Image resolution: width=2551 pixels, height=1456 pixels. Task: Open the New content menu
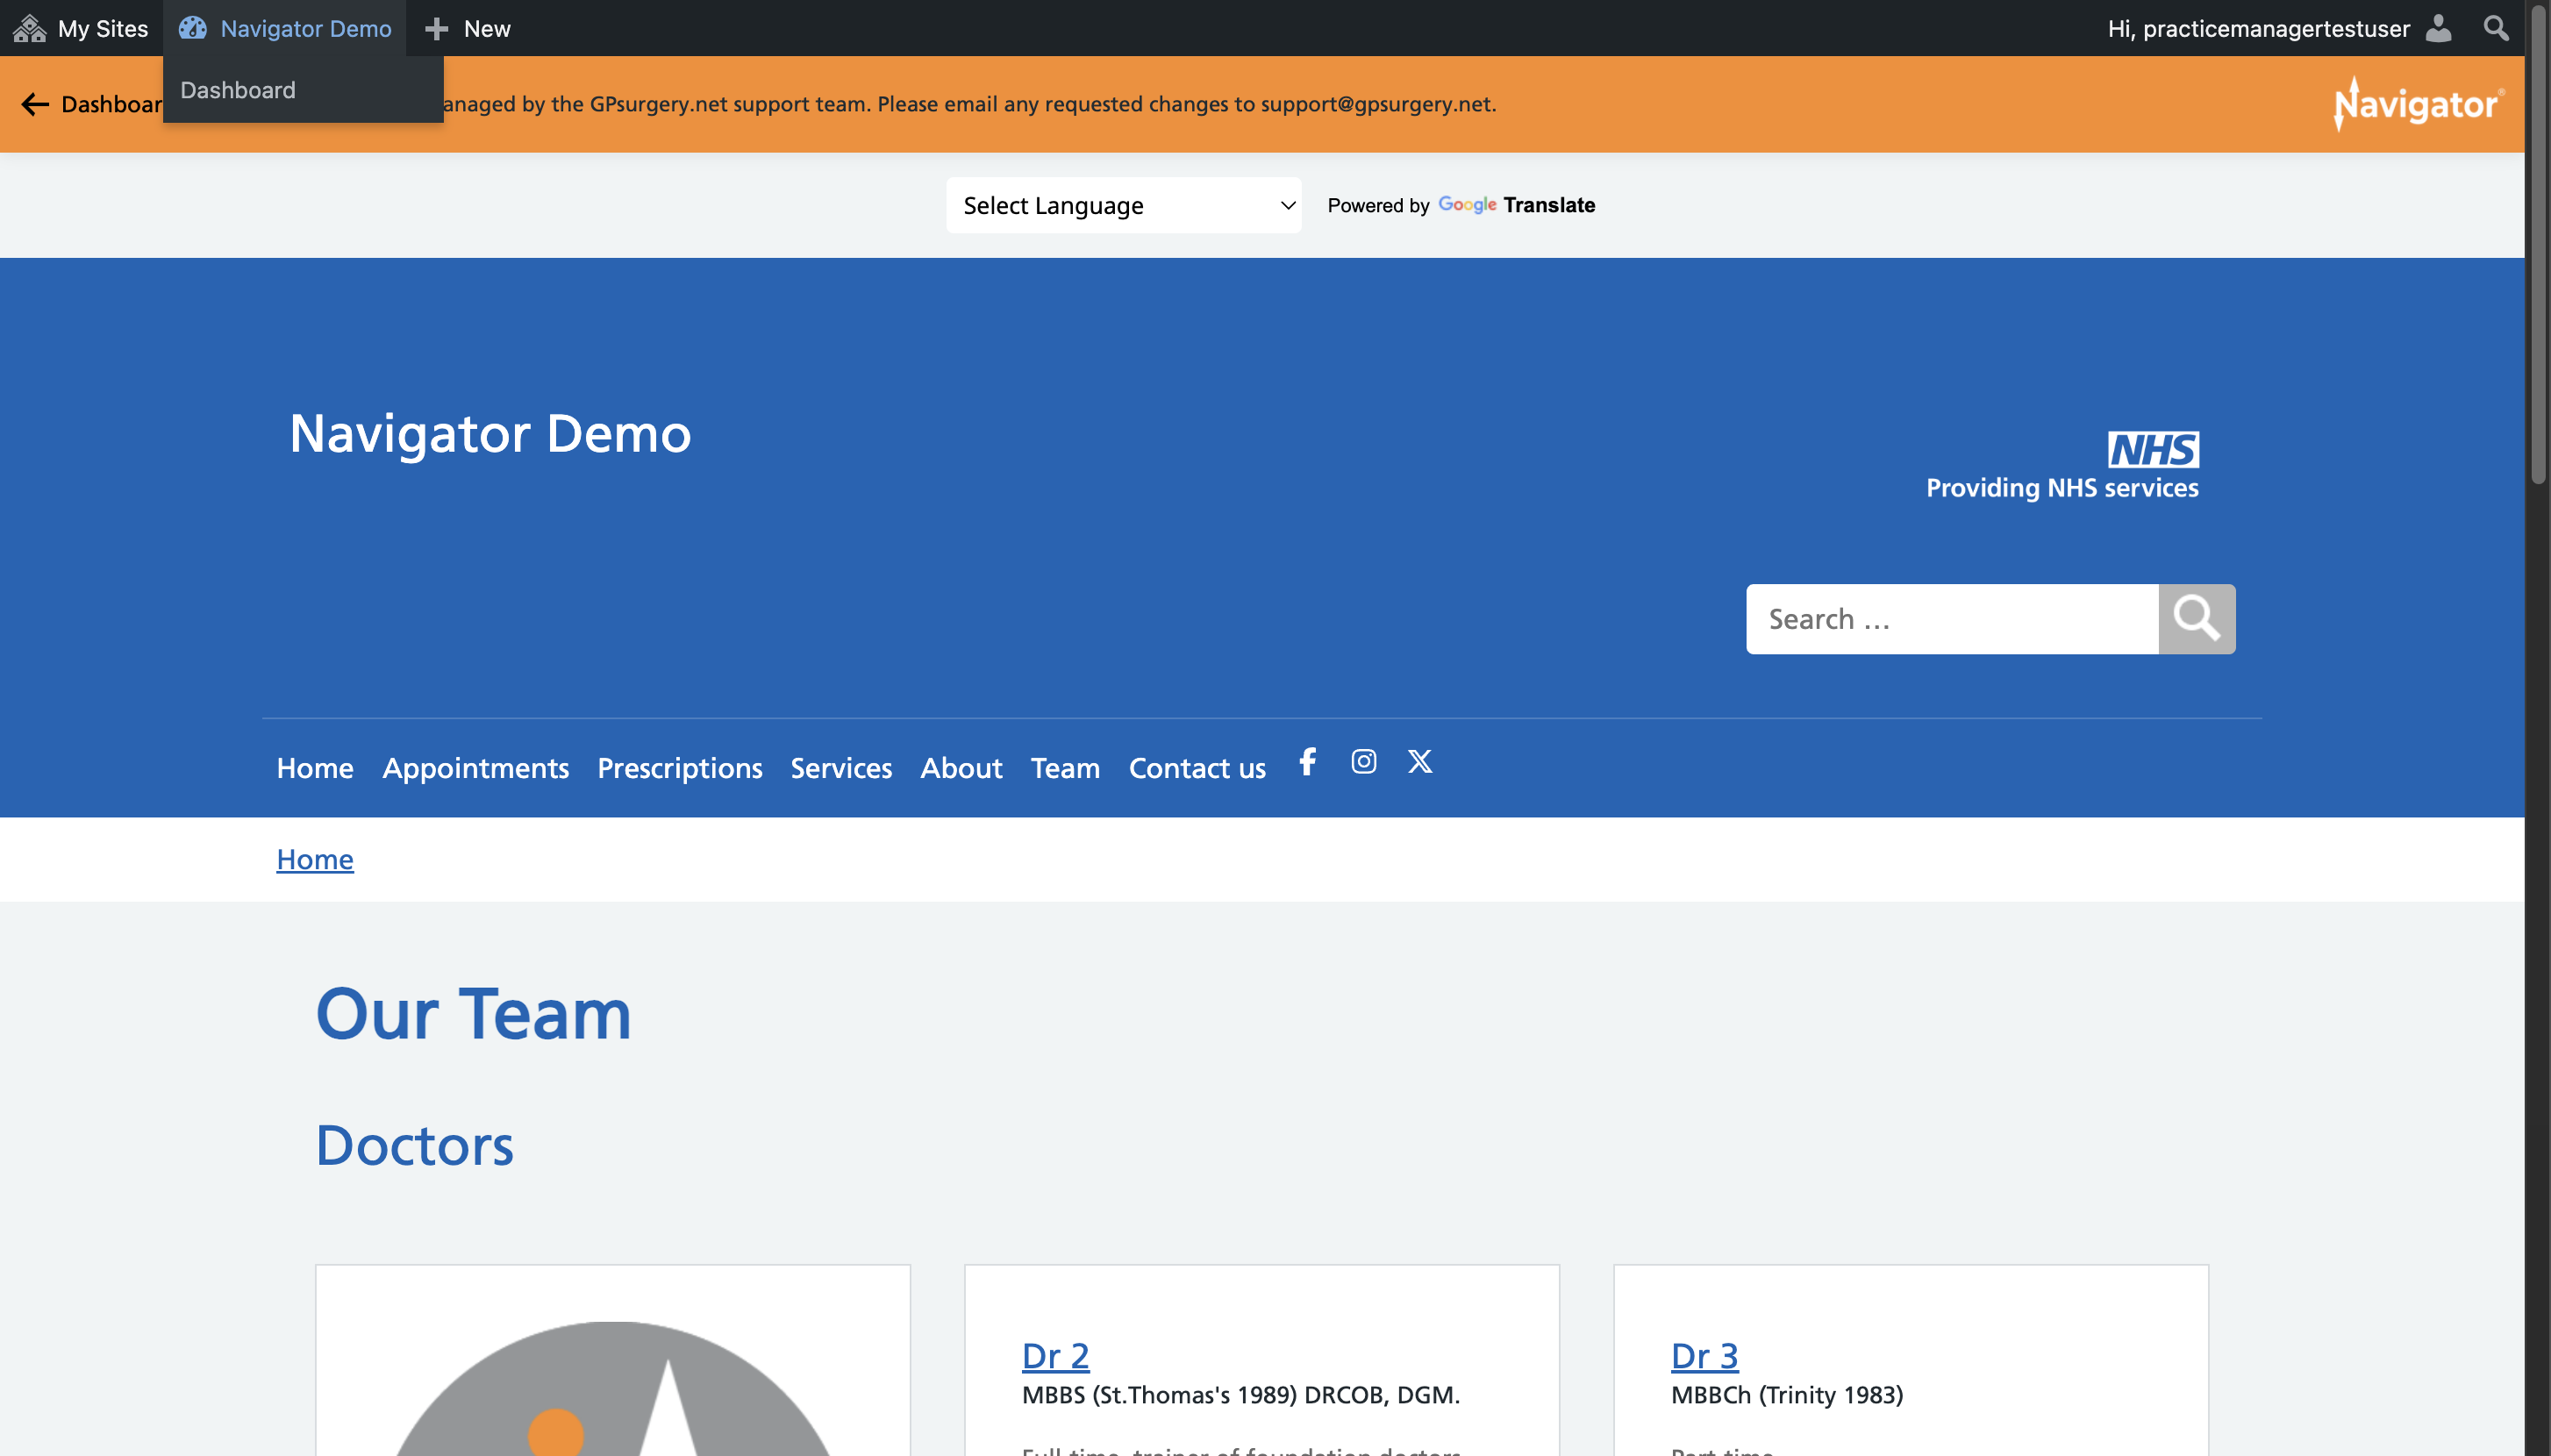[467, 28]
